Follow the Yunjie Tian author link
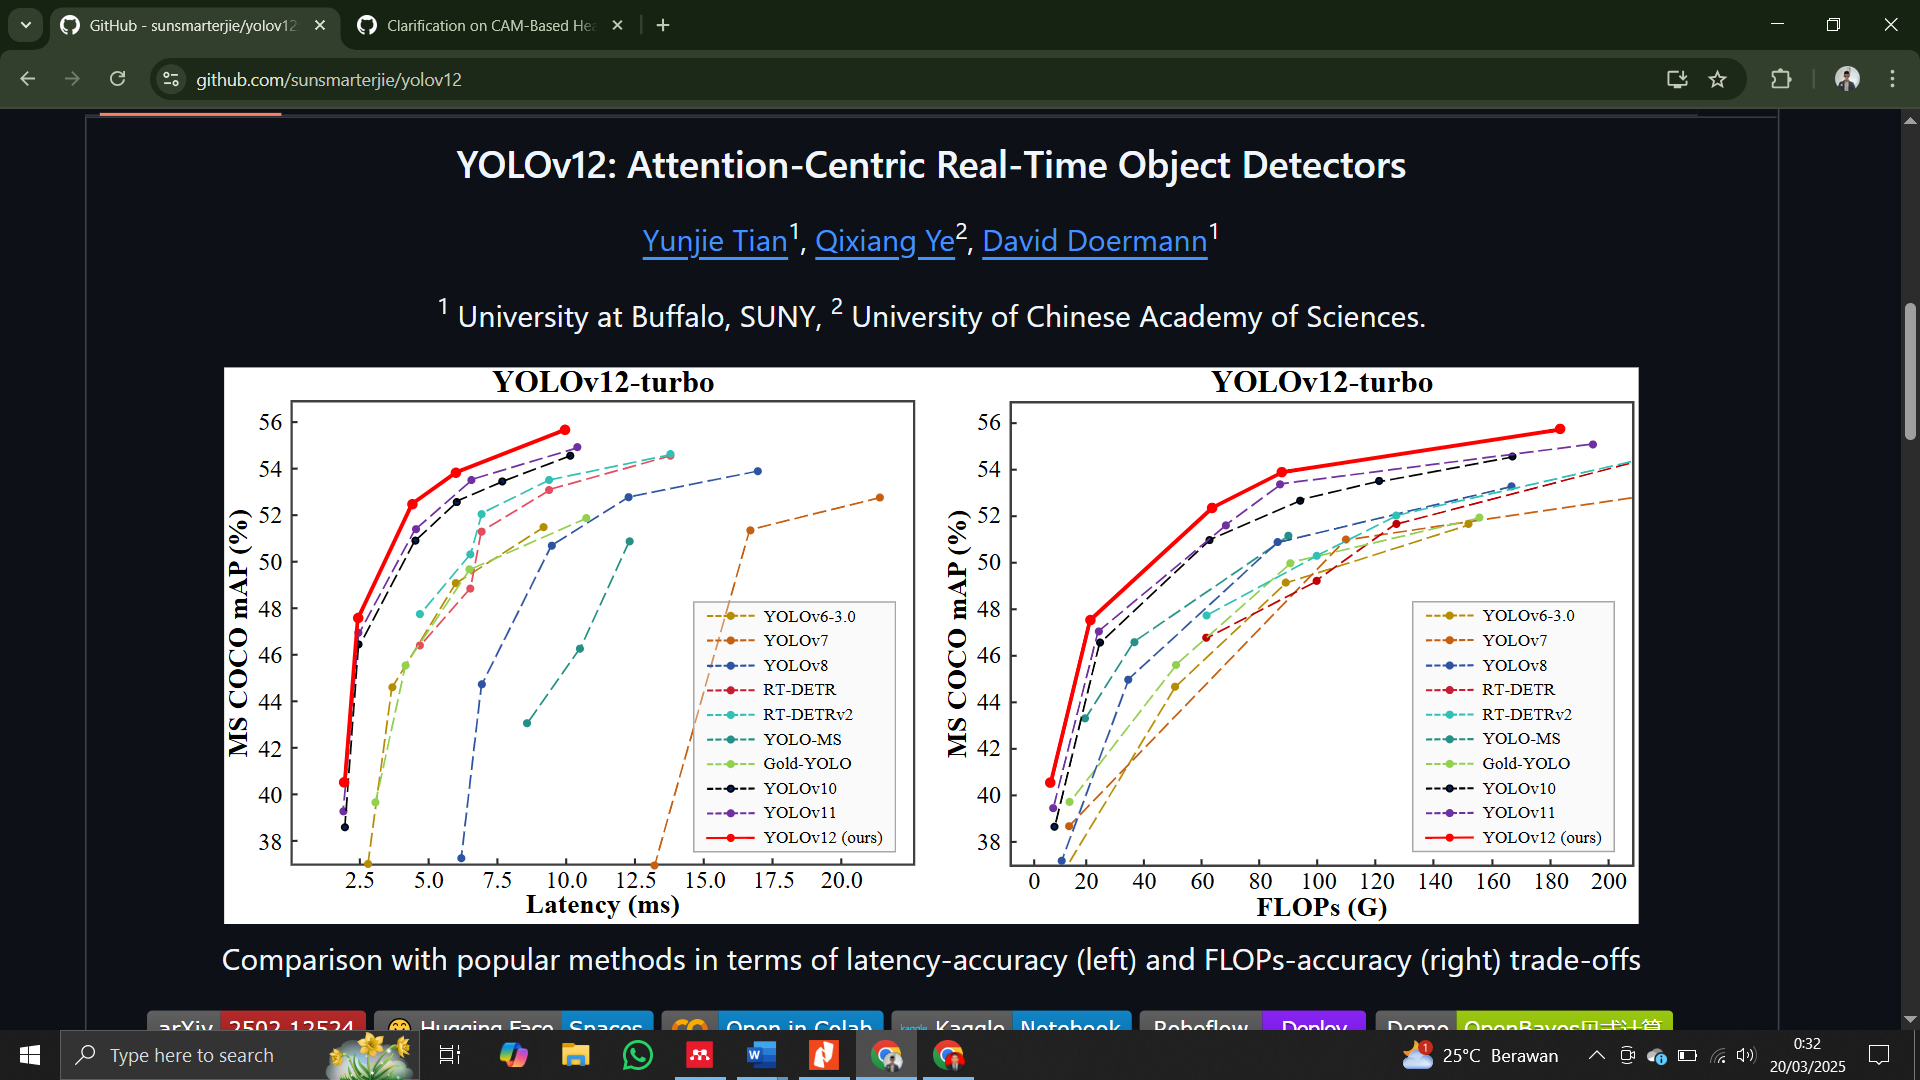The image size is (1920, 1080). coord(714,241)
